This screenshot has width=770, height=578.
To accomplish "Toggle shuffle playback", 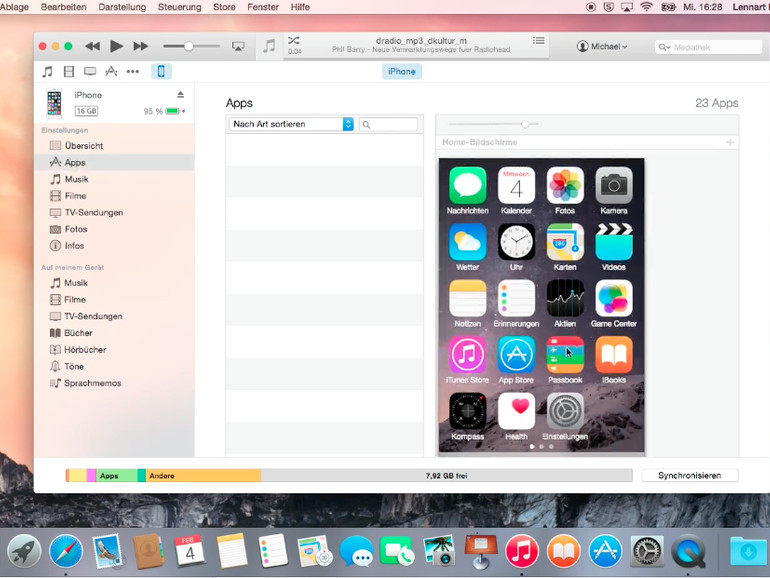I will click(x=294, y=41).
